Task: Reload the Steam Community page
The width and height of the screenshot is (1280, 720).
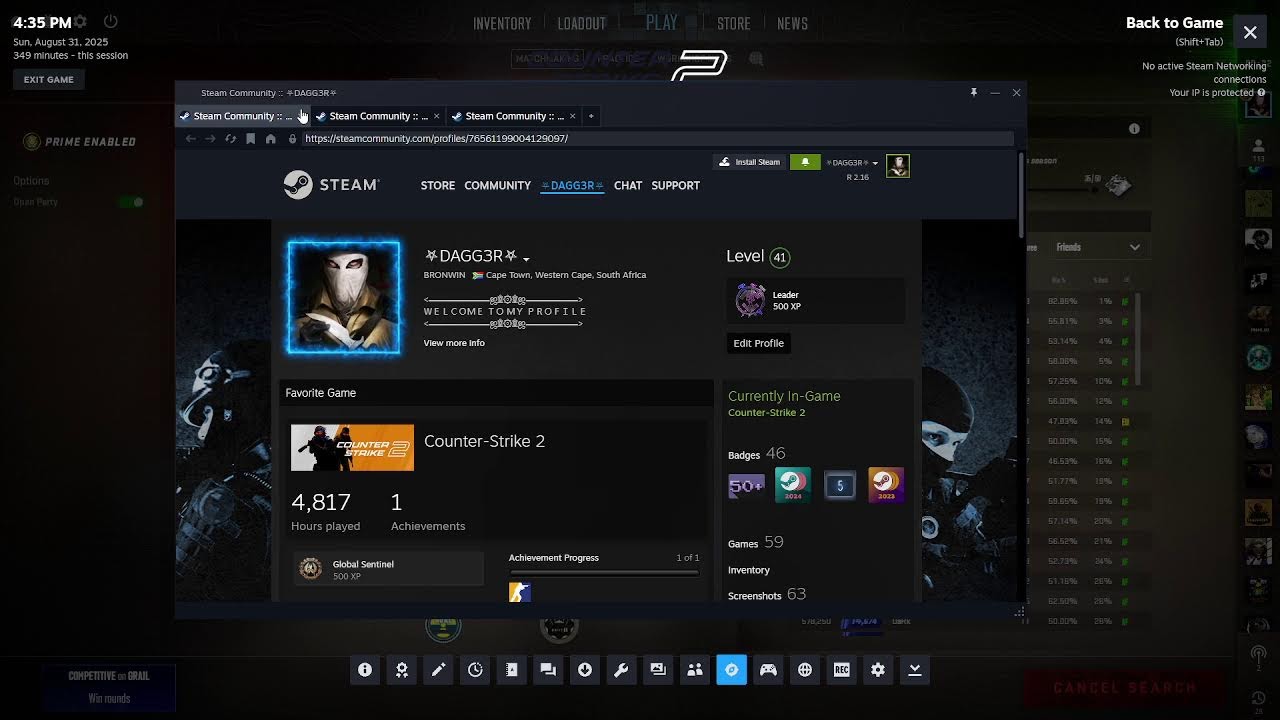Action: click(x=230, y=139)
